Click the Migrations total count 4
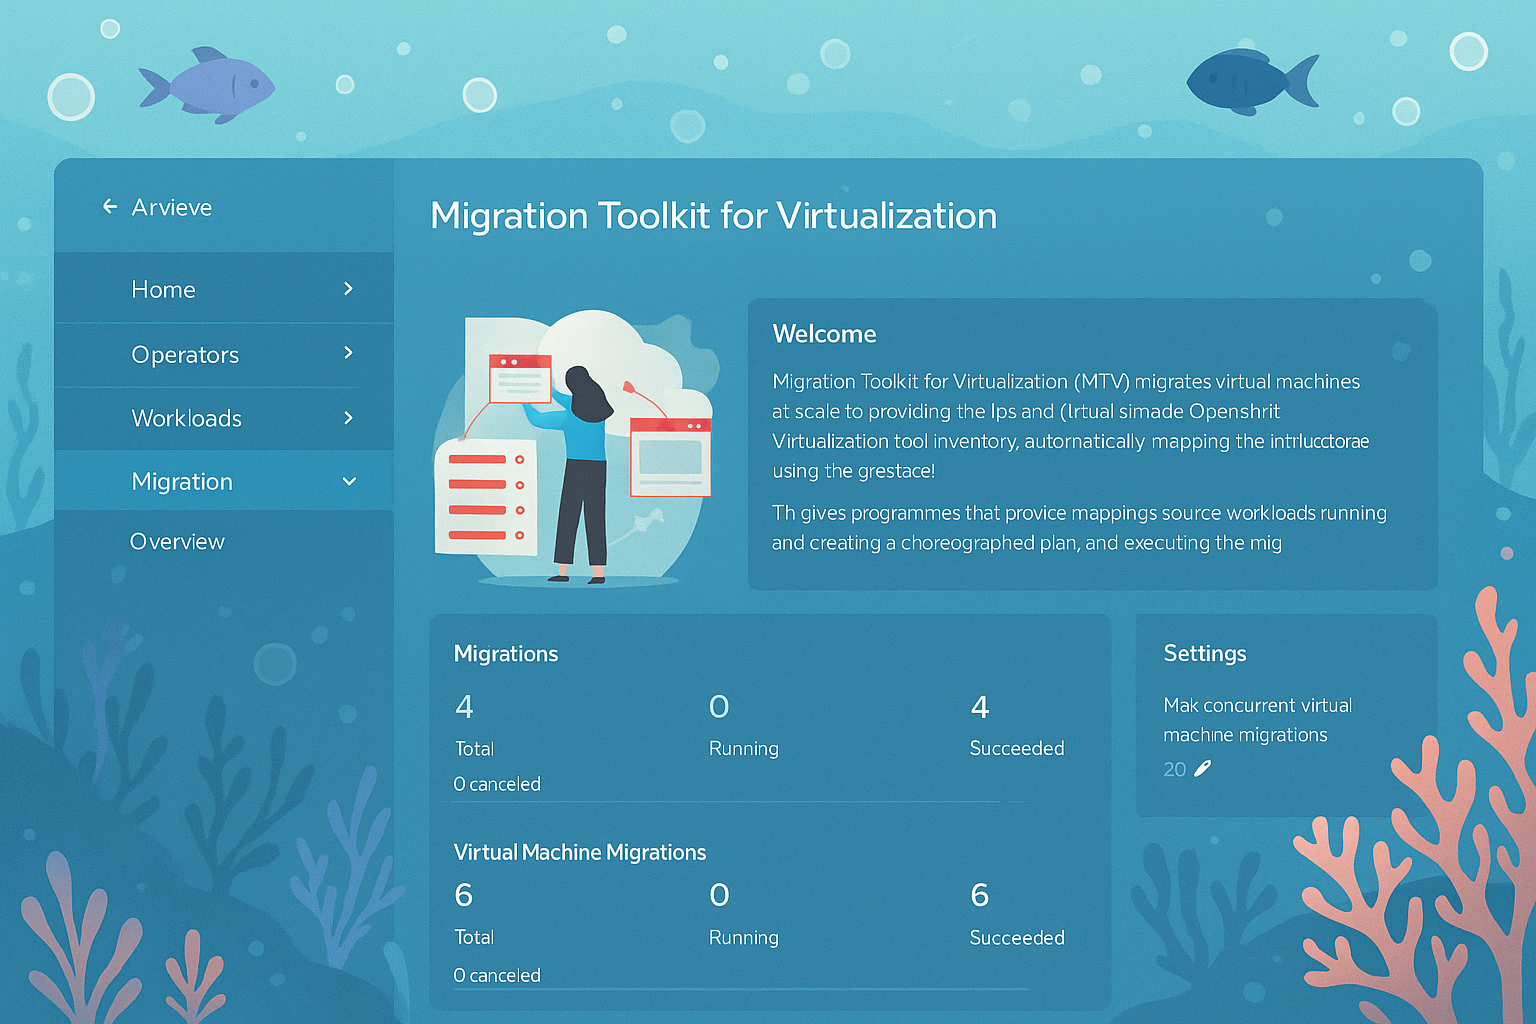The height and width of the screenshot is (1024, 1536). click(464, 707)
